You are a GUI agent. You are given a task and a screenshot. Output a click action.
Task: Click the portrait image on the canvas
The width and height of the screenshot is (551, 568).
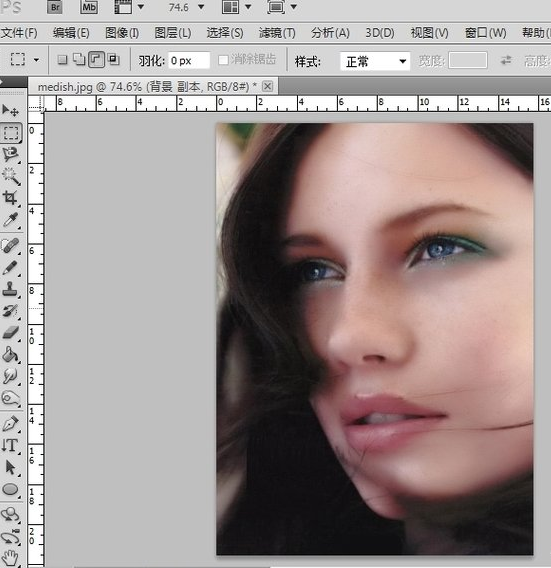[375, 339]
